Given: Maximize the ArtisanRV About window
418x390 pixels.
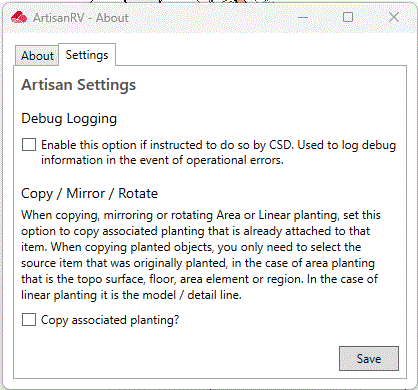Looking at the screenshot, I should (x=348, y=17).
